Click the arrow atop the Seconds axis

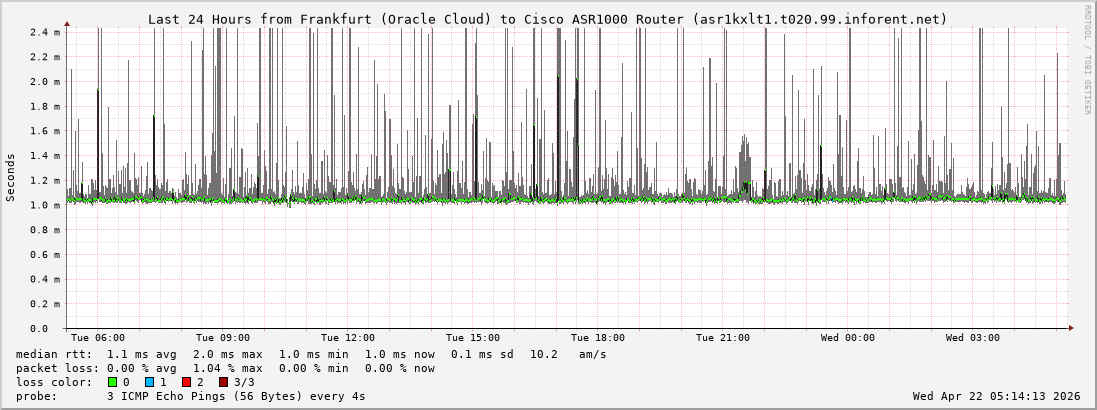point(67,23)
